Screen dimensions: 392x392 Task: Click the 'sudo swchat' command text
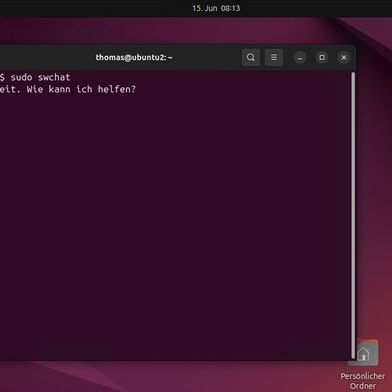pos(40,77)
